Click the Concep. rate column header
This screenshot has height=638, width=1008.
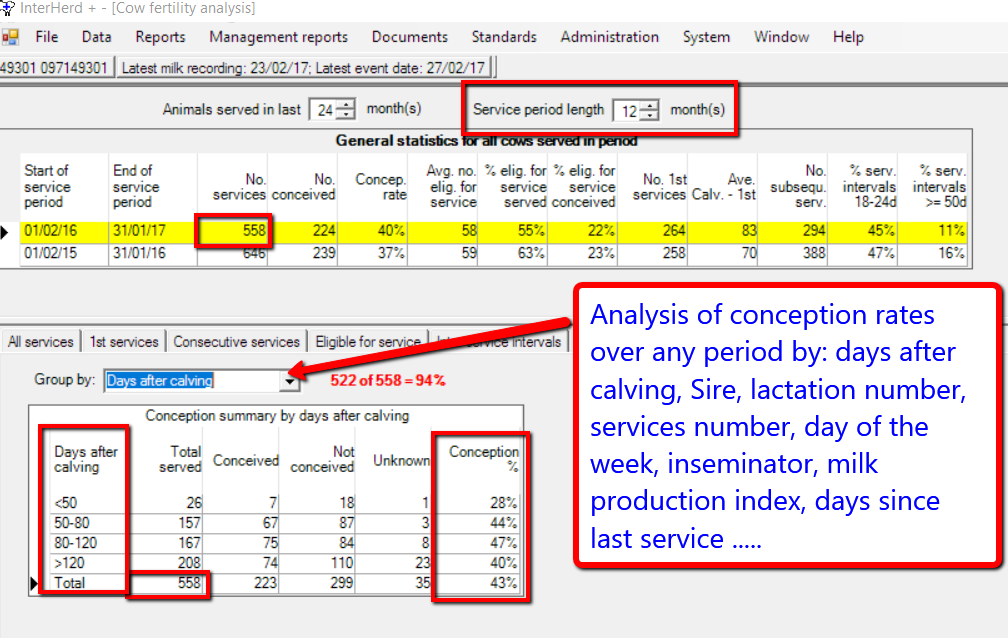[x=373, y=187]
